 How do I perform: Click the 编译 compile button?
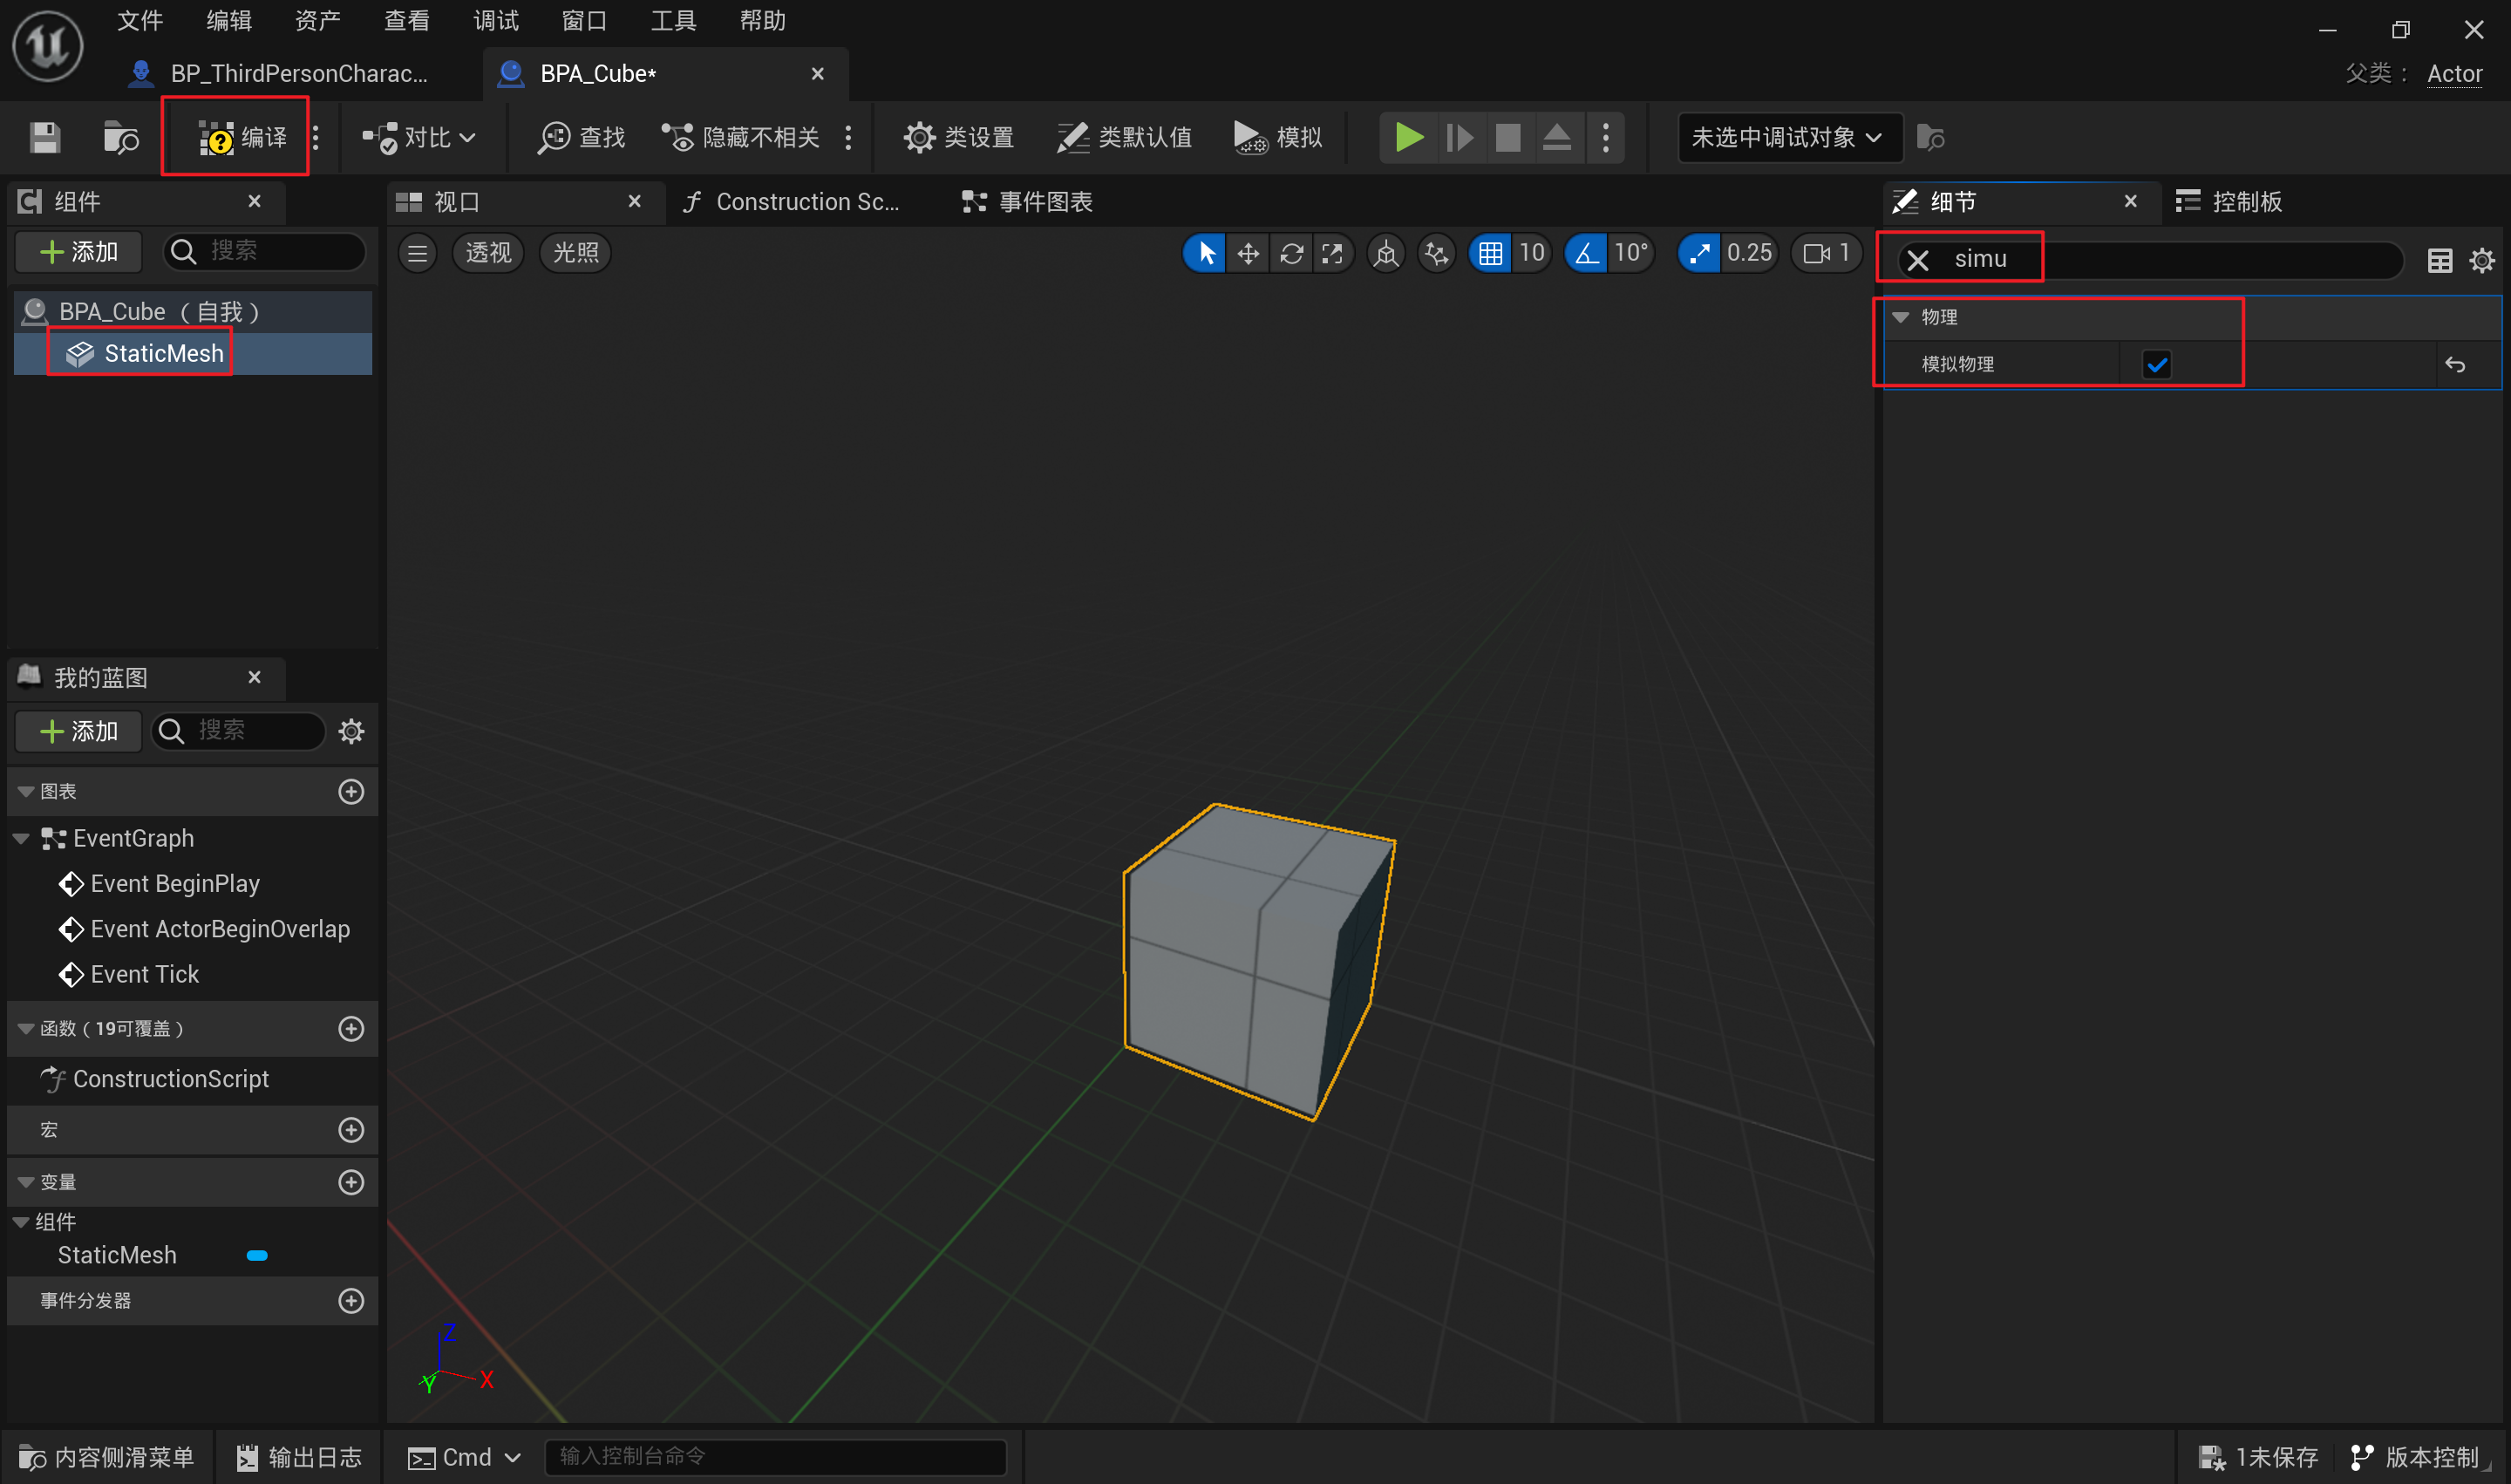[x=240, y=137]
